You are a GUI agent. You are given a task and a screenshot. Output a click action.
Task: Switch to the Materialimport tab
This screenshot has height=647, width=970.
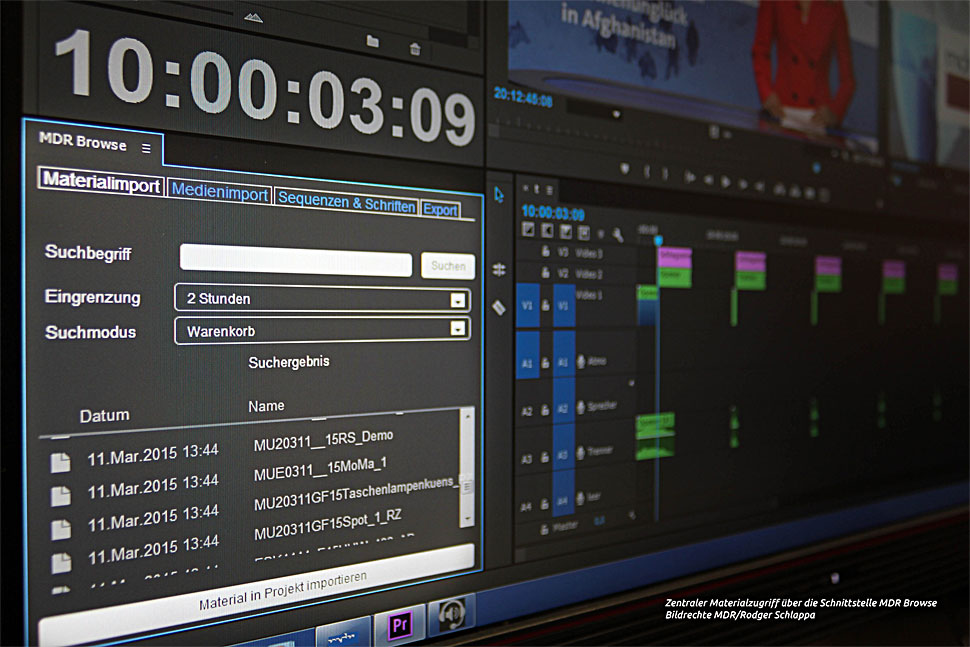[x=101, y=181]
